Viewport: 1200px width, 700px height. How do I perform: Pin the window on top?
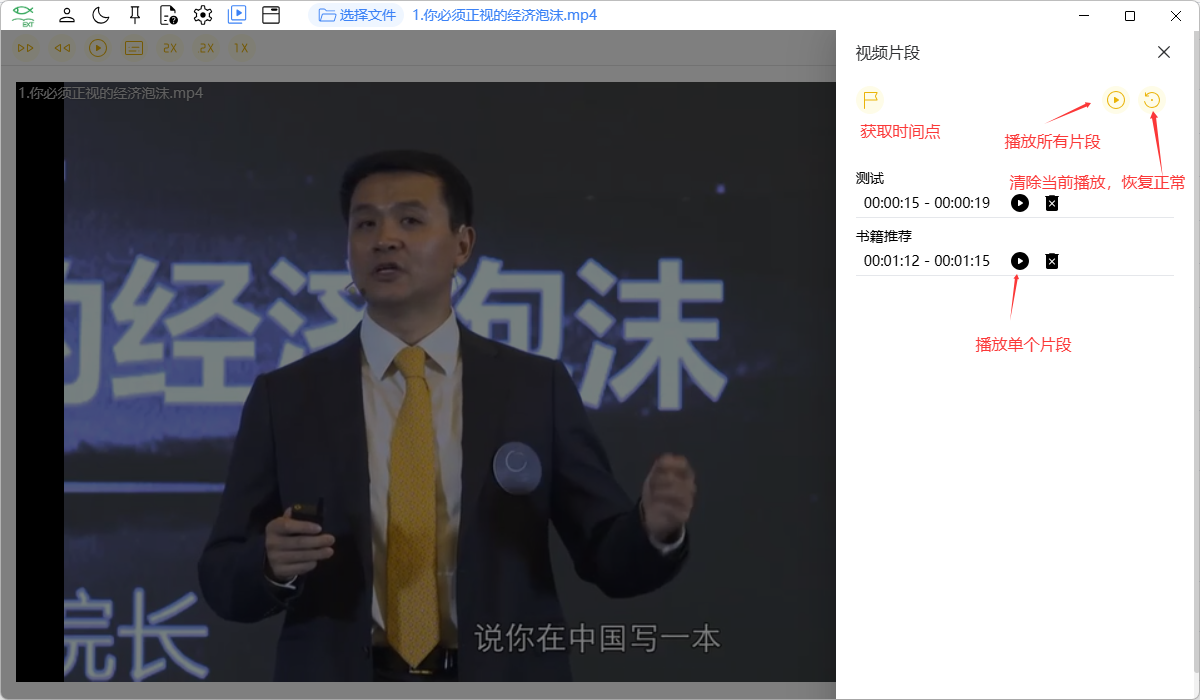pos(135,15)
